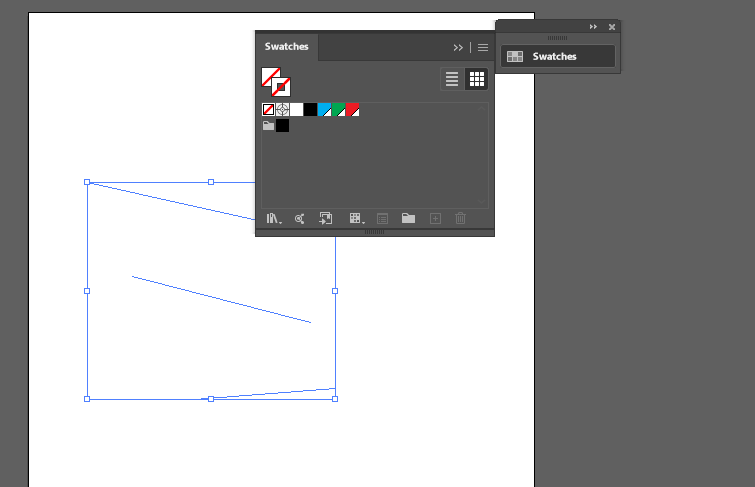The image size is (755, 487).
Task: Collapse Swatches panel with double arrows
Action: click(x=458, y=47)
